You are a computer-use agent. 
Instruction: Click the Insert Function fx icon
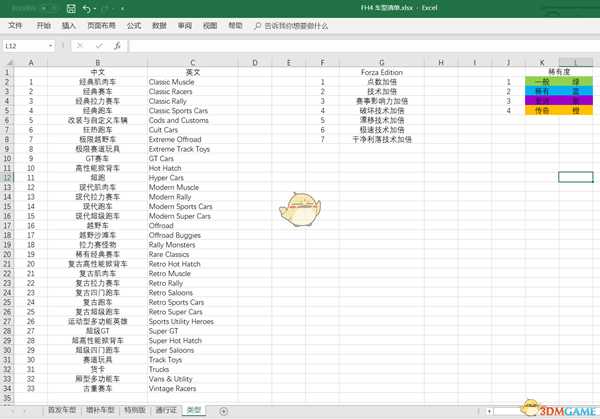[x=117, y=46]
